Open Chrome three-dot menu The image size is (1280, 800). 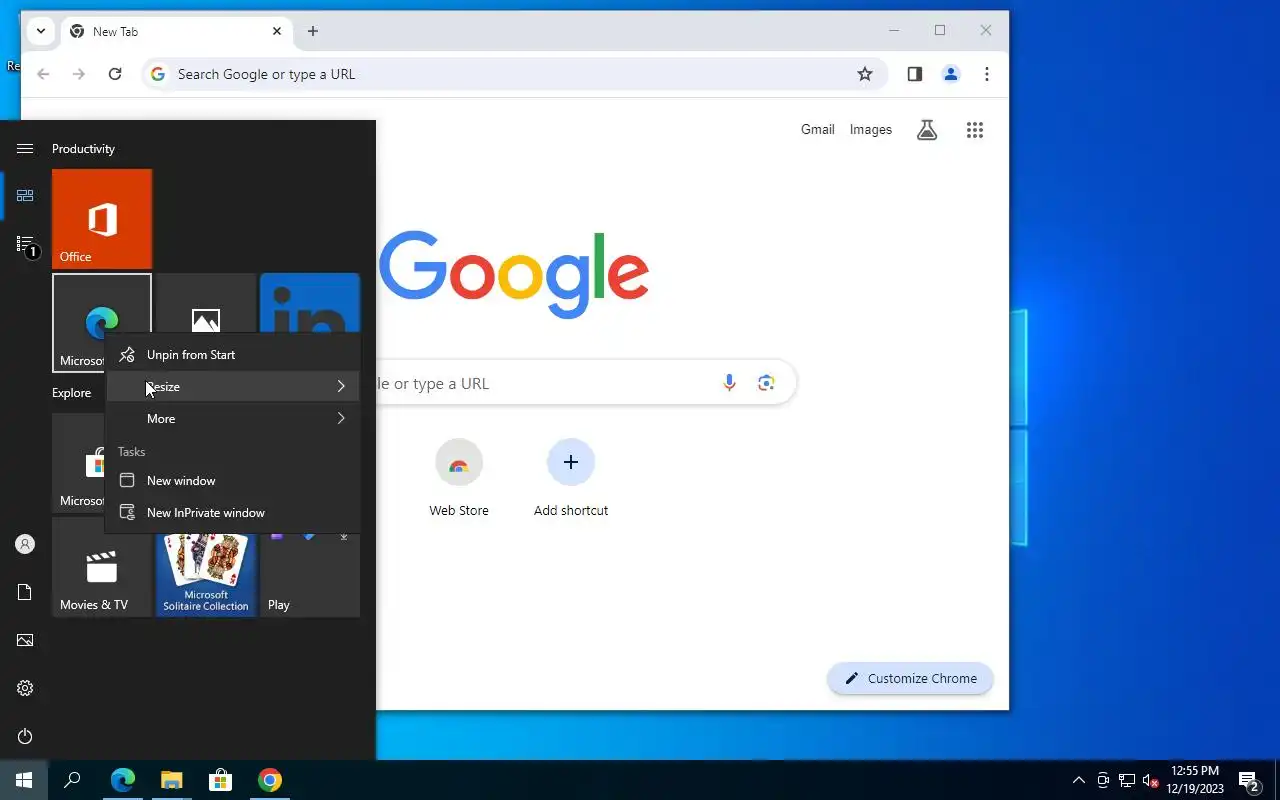pyautogui.click(x=987, y=74)
